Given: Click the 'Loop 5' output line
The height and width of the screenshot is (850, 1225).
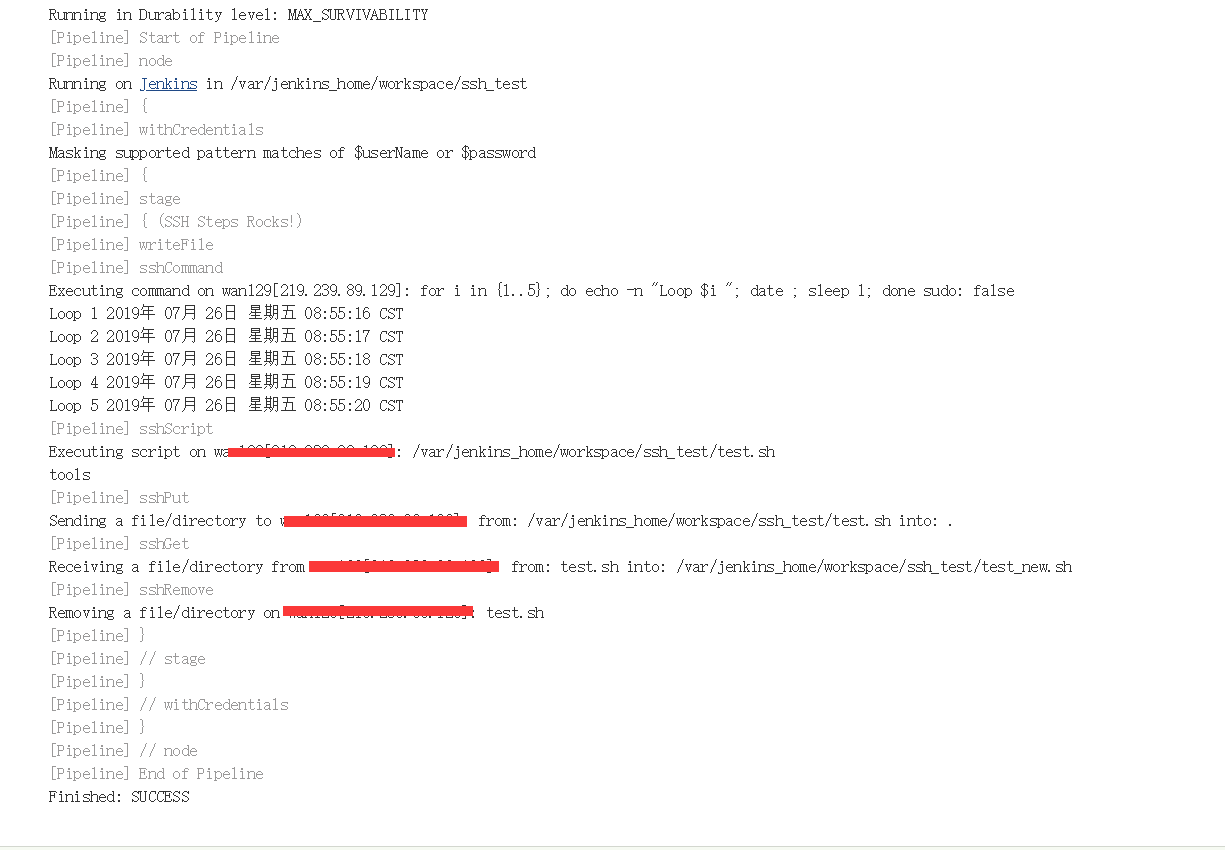Looking at the screenshot, I should (x=226, y=406).
